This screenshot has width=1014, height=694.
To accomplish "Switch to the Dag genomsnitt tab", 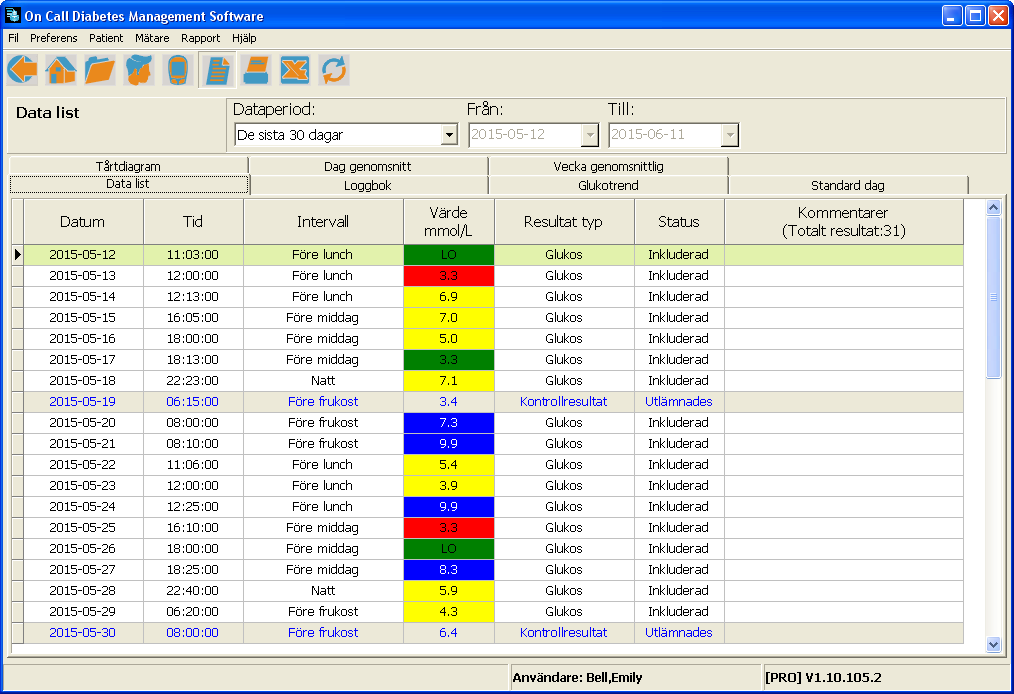I will (x=368, y=166).
